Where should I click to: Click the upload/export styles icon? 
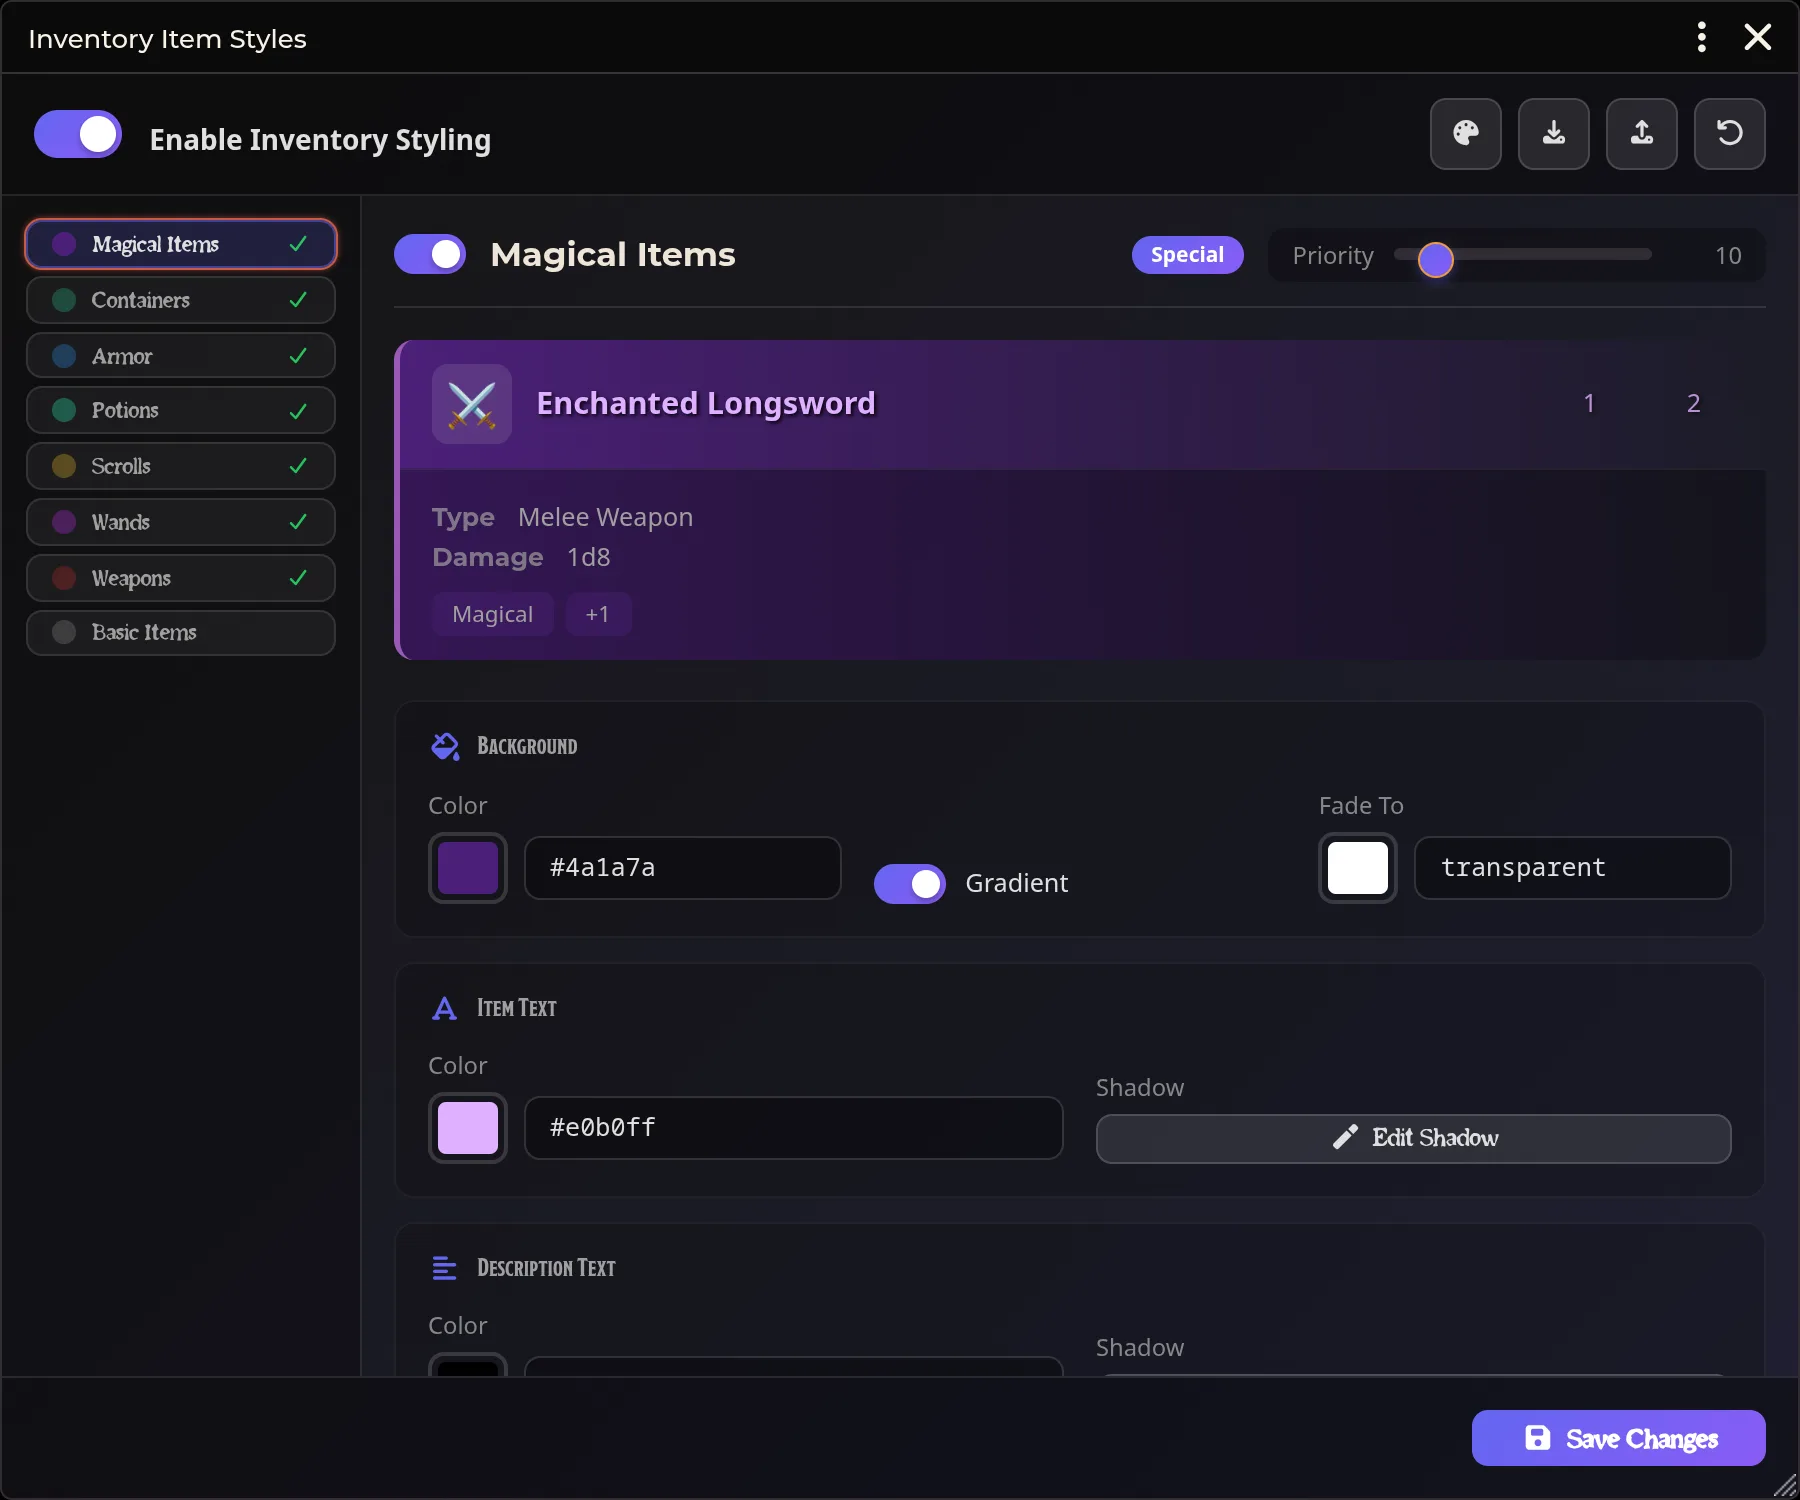1641,134
